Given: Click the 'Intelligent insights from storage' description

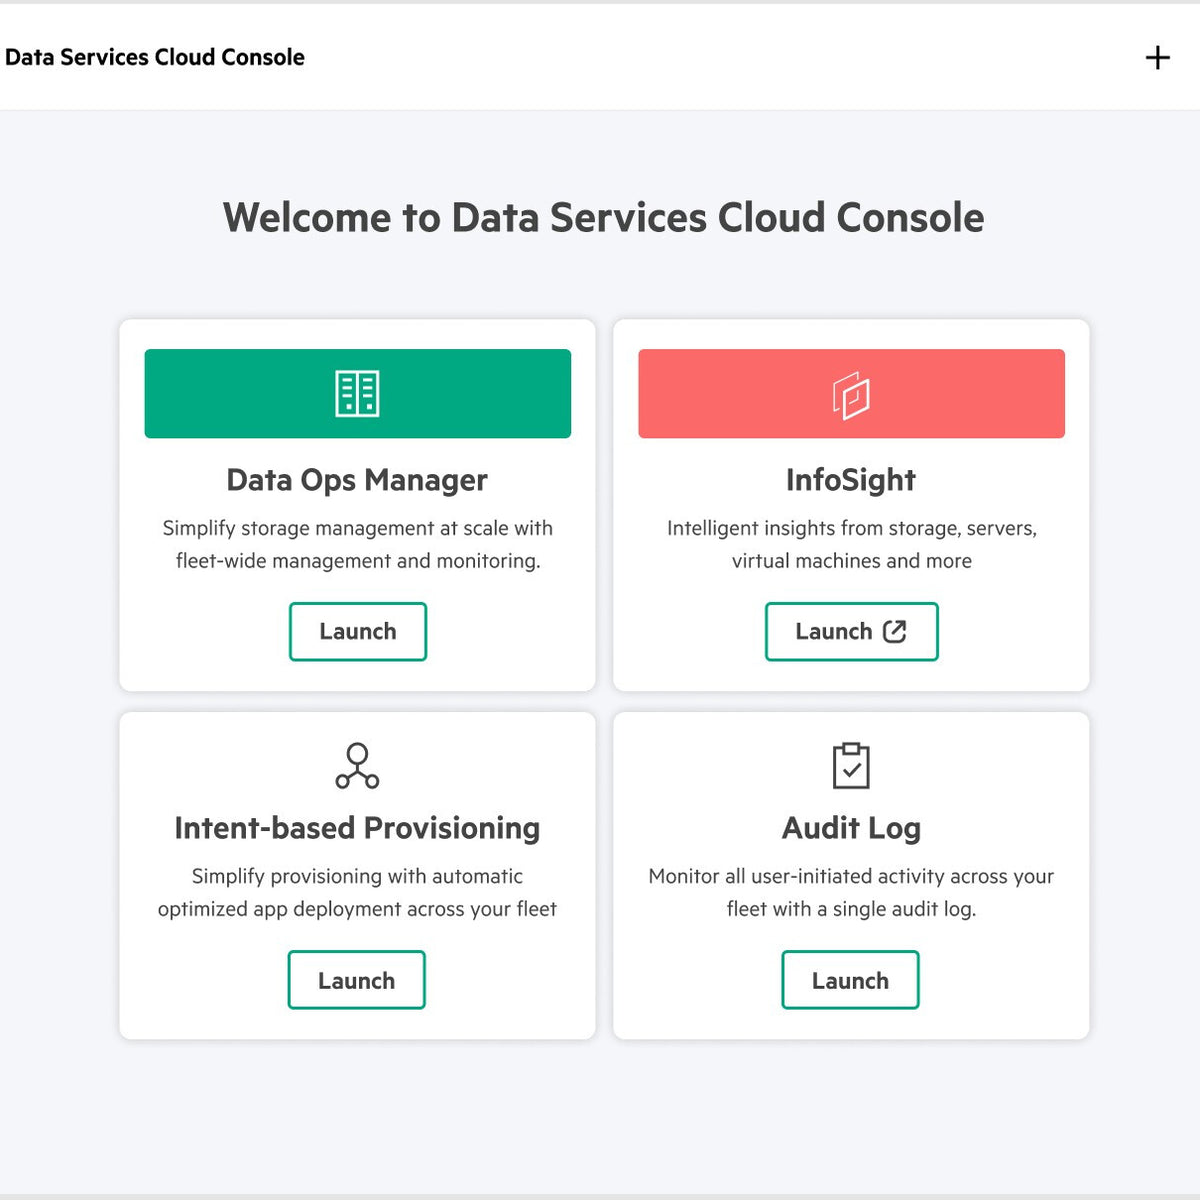Looking at the screenshot, I should [x=851, y=544].
